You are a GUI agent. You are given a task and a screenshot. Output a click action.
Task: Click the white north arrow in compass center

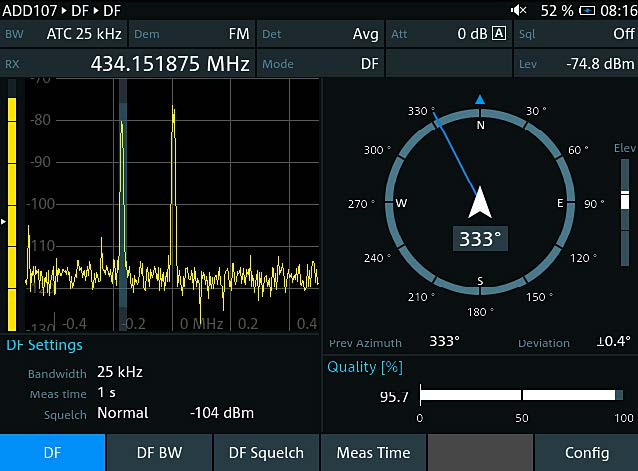coord(480,202)
